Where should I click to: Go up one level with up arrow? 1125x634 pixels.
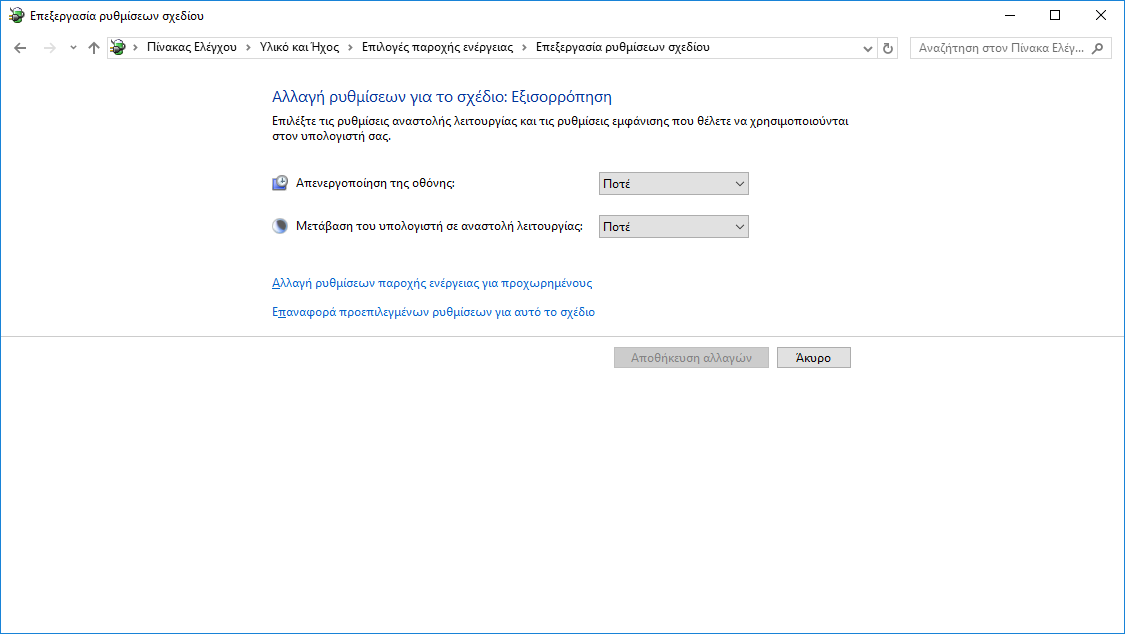(93, 48)
